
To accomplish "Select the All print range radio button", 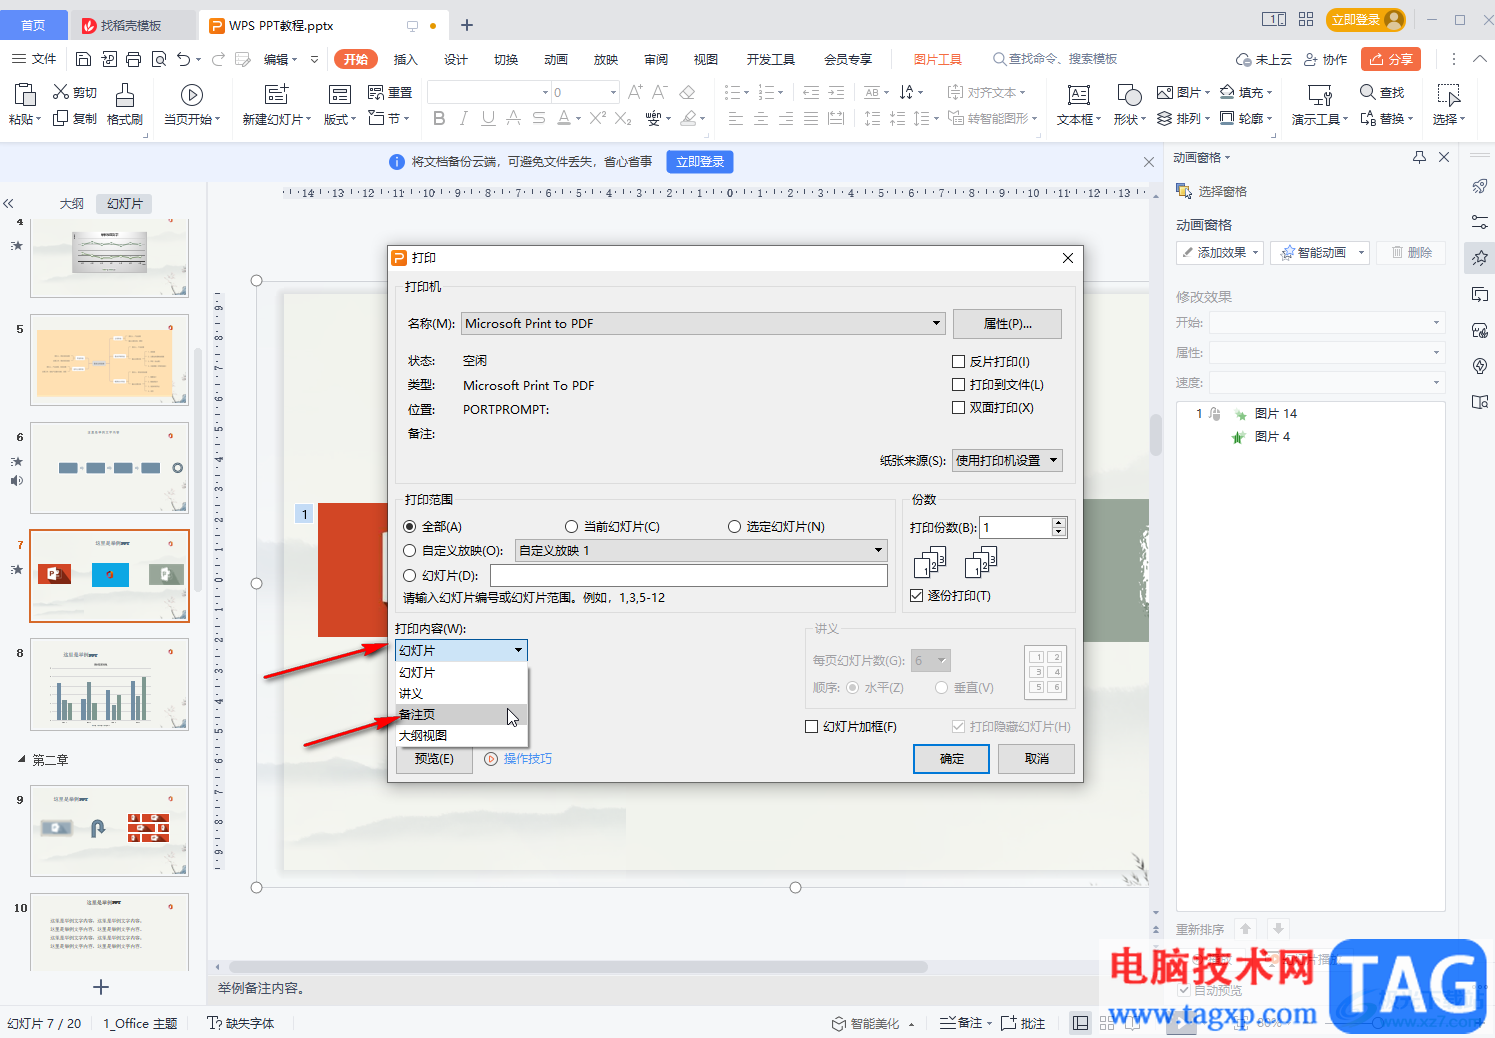I will click(410, 526).
